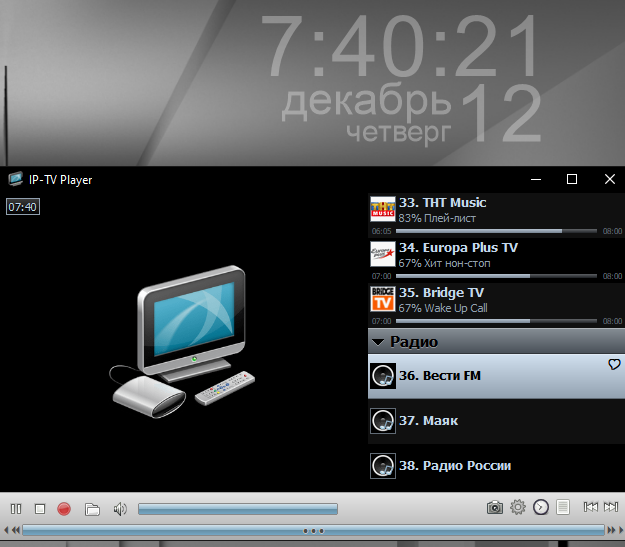Viewport: 625px width, 547px height.
Task: Click the 07:40 time overlay box
Action: click(x=23, y=207)
